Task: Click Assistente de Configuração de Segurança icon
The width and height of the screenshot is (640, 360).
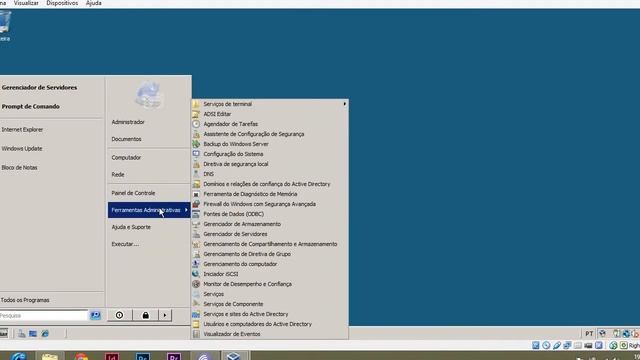Action: pos(196,134)
